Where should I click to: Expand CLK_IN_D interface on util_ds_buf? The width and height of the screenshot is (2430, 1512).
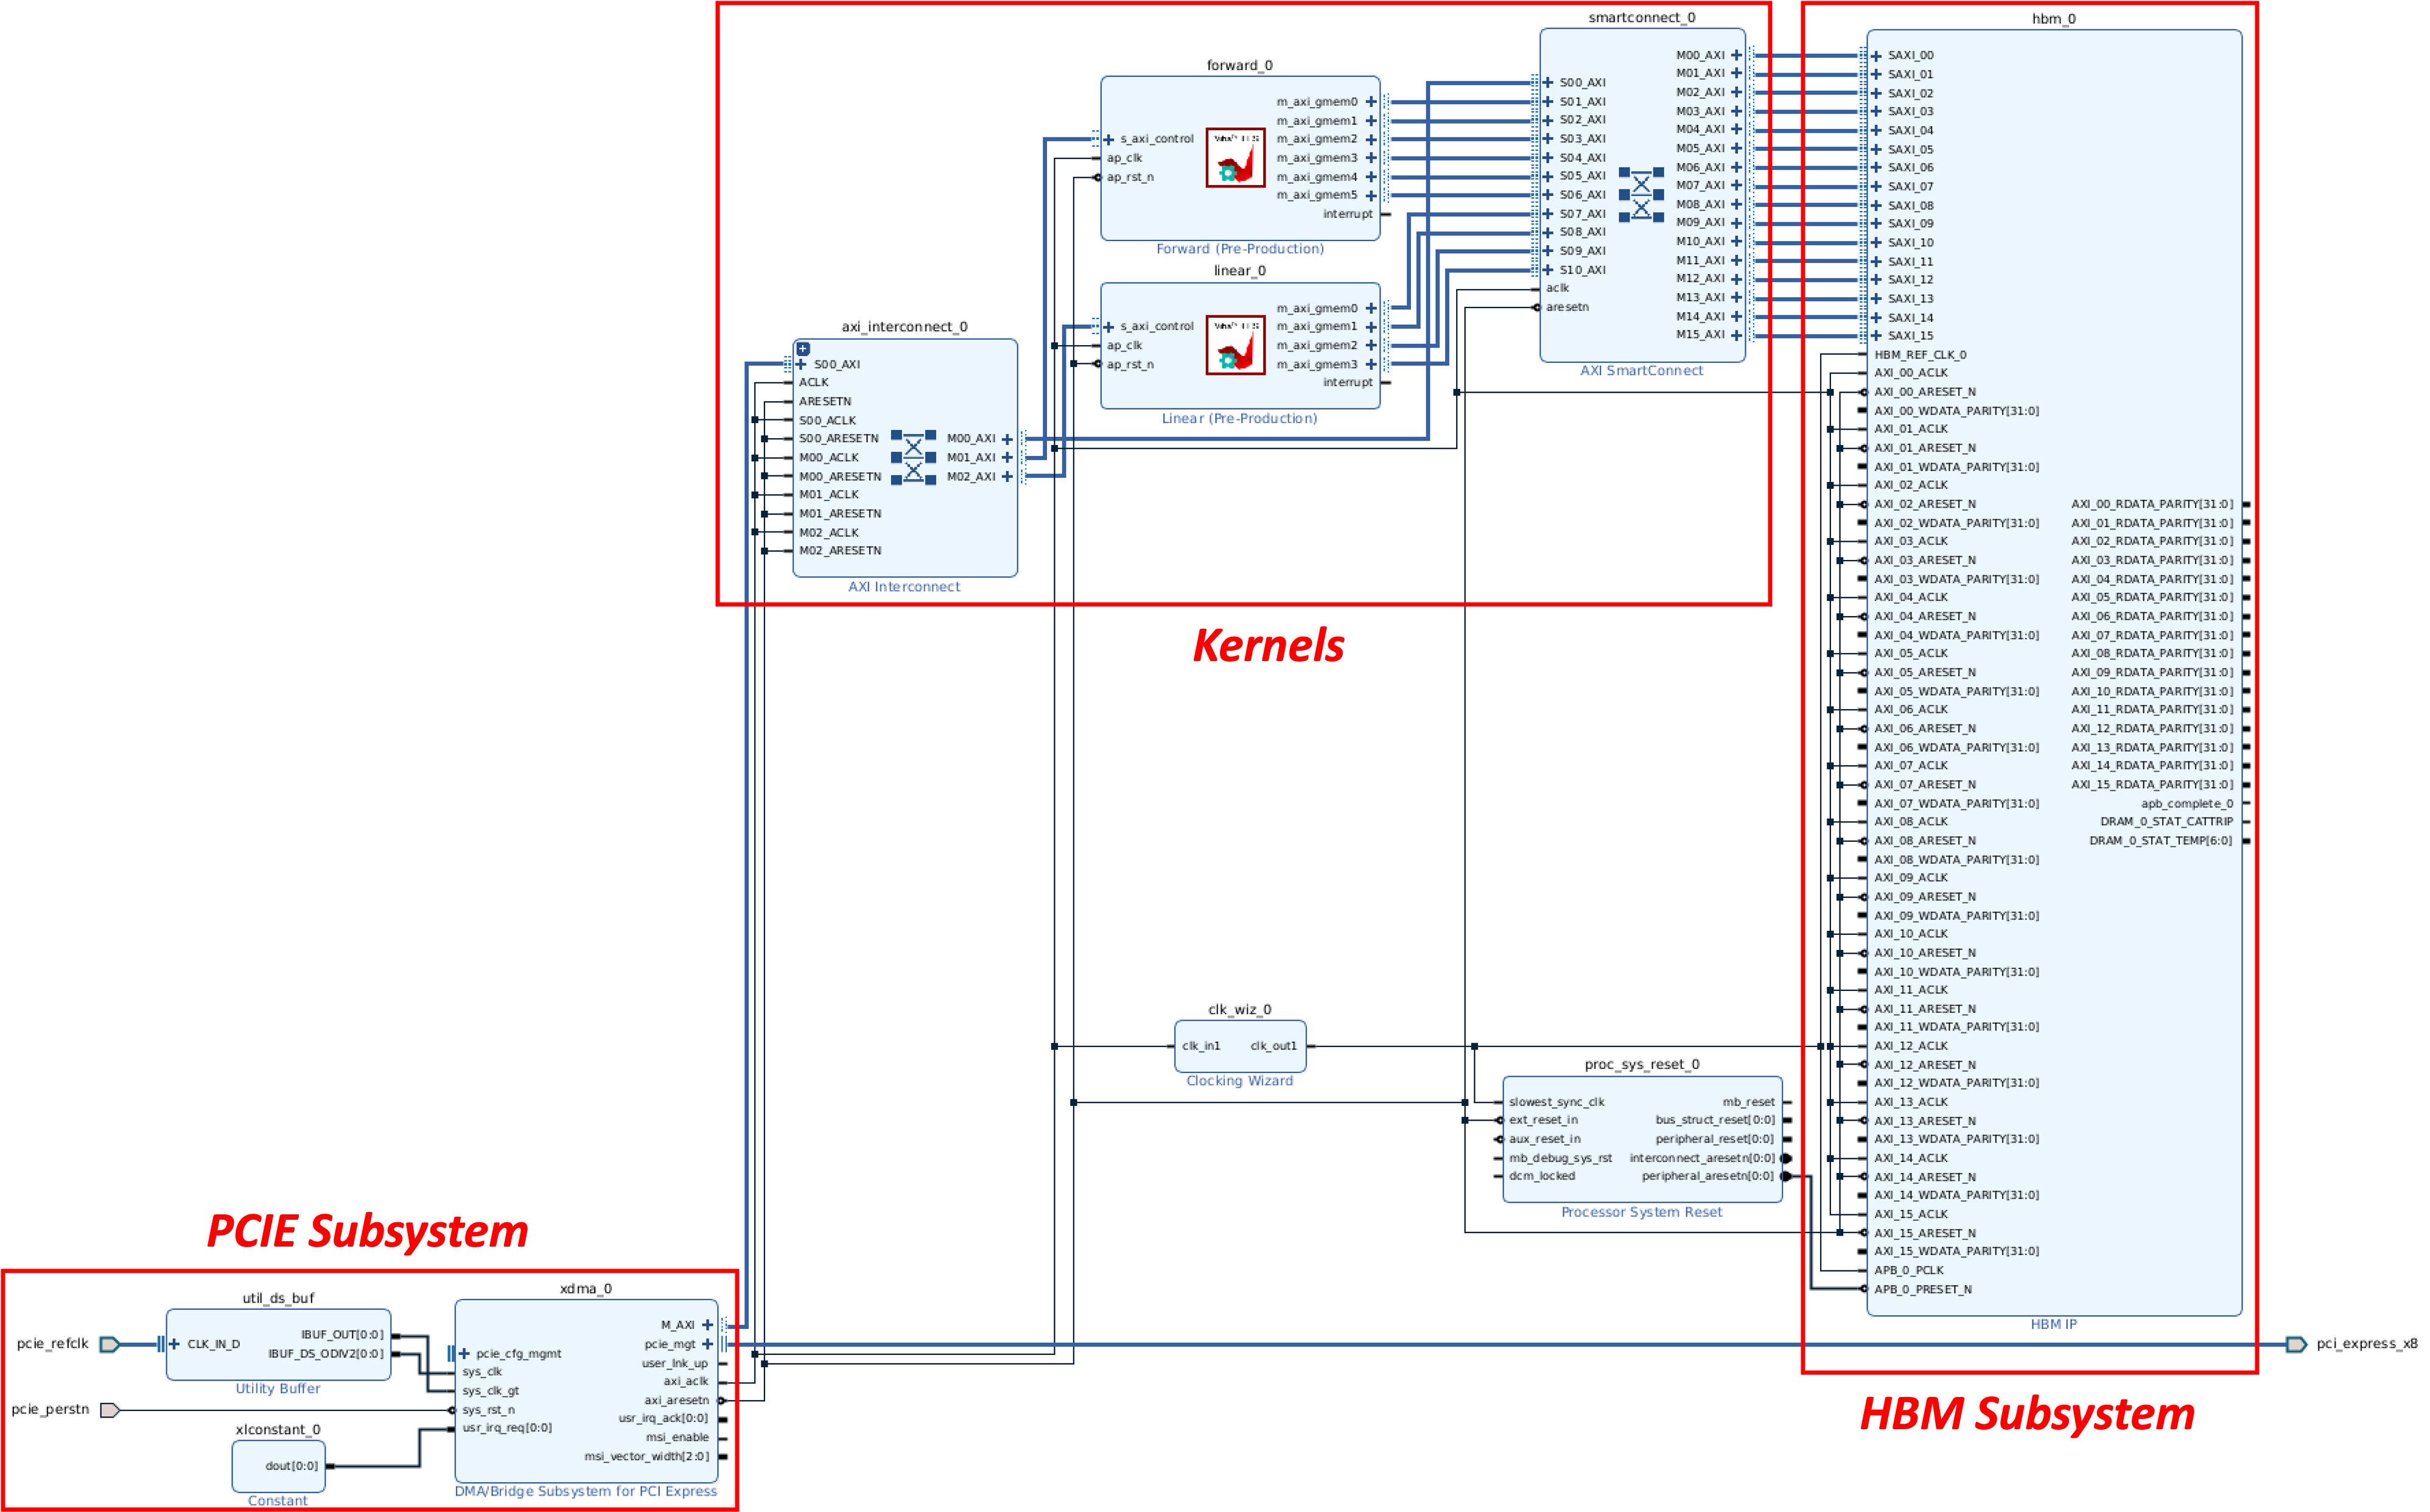coord(174,1344)
